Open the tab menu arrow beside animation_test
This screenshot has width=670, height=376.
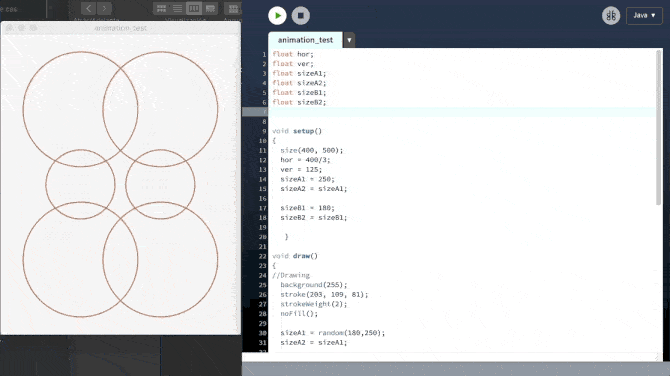pos(349,40)
